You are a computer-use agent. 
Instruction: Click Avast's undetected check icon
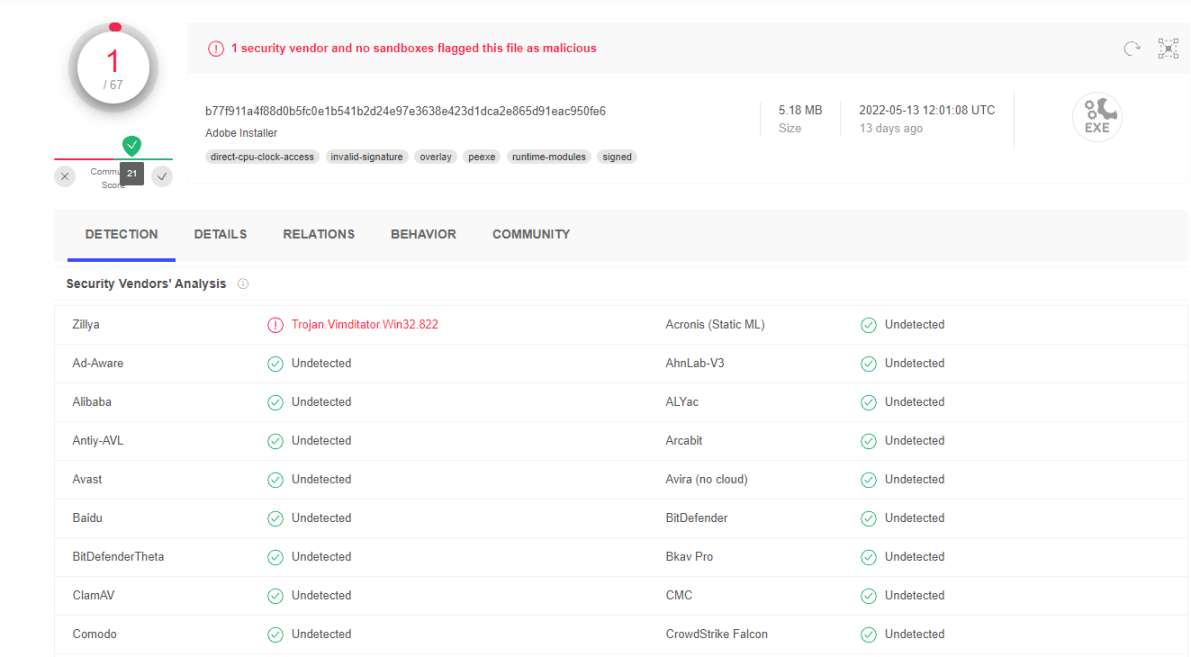tap(275, 480)
